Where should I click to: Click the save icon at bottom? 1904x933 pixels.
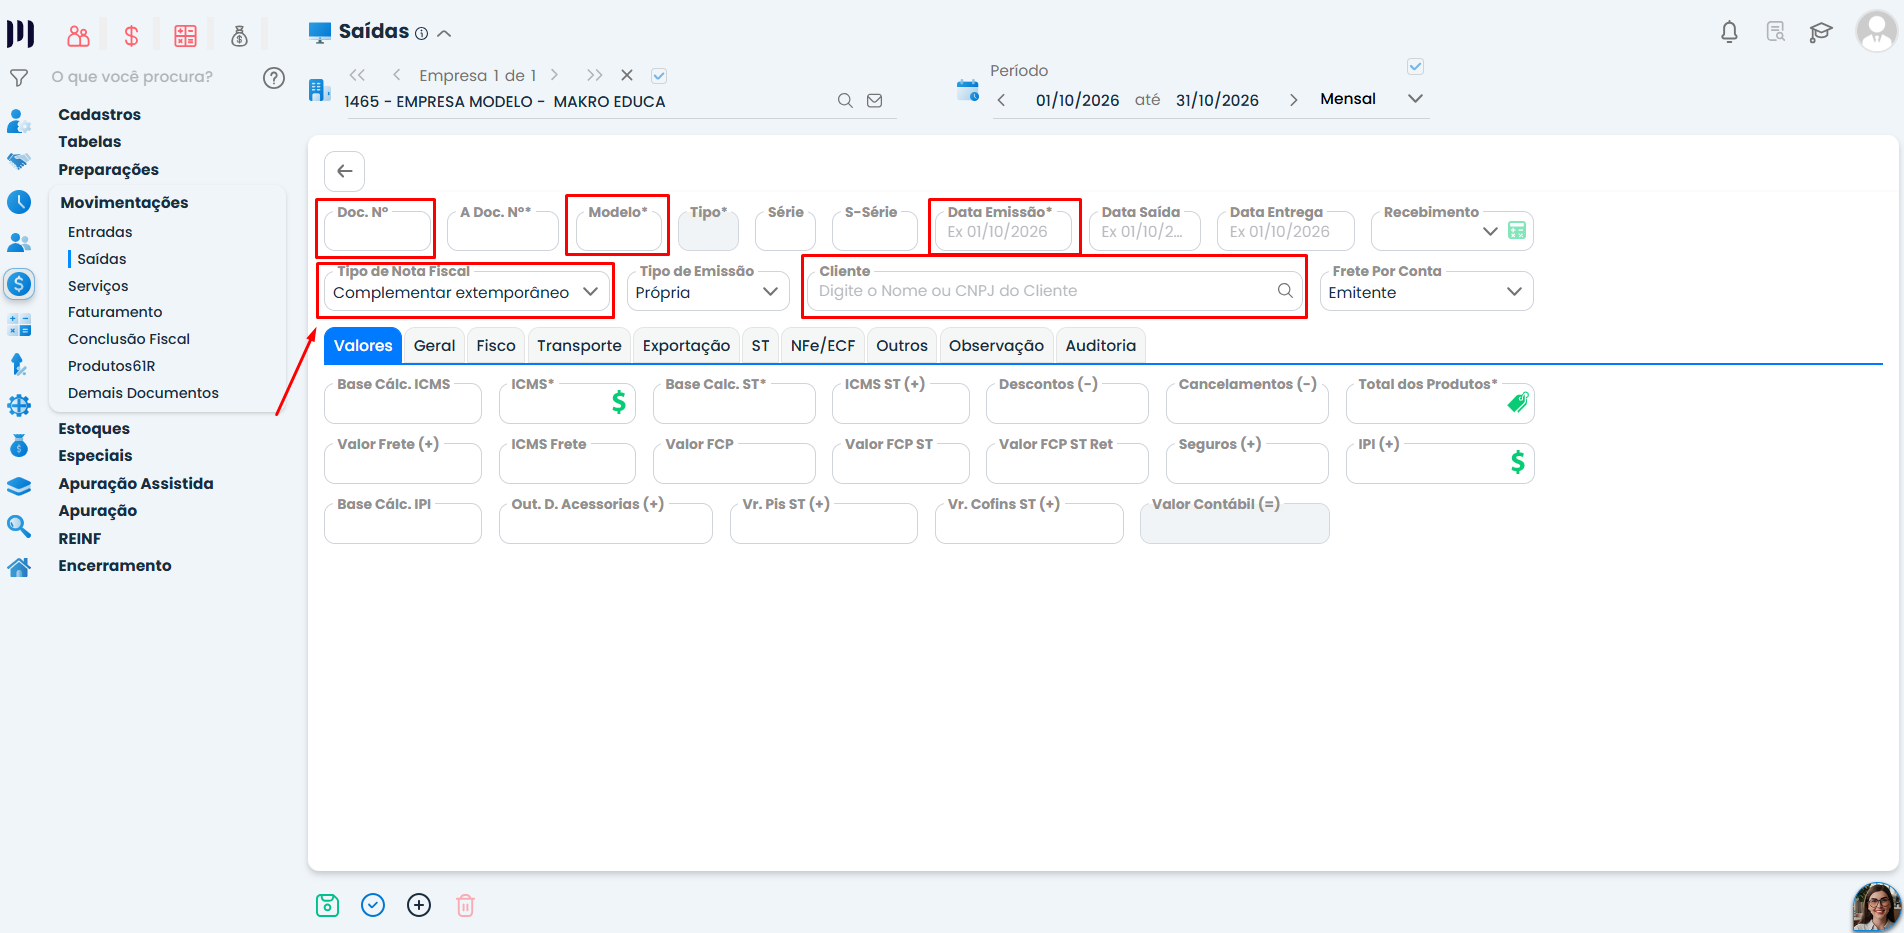click(327, 905)
